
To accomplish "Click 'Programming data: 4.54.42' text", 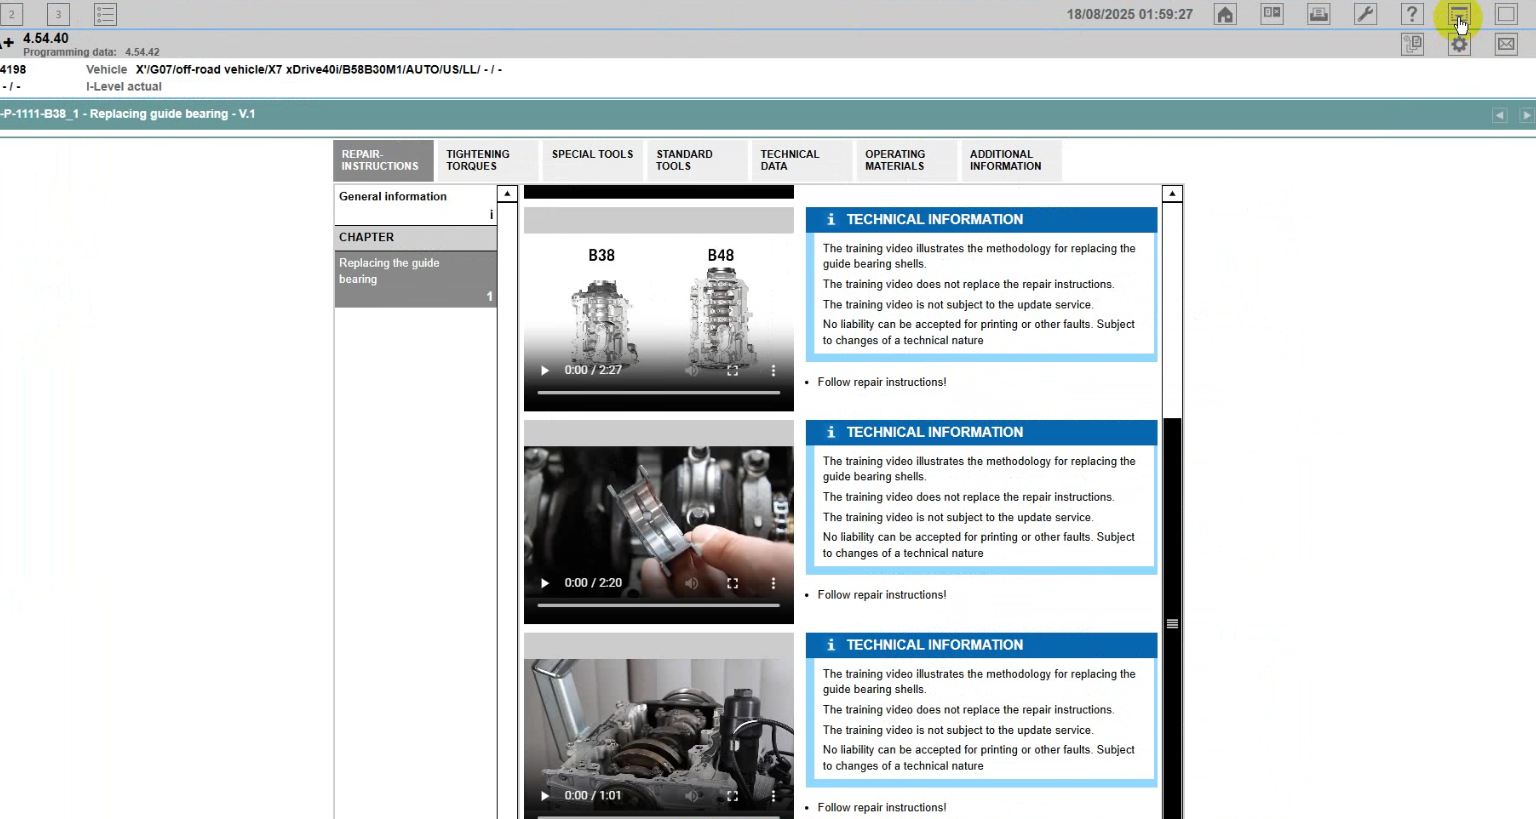I will pyautogui.click(x=91, y=52).
